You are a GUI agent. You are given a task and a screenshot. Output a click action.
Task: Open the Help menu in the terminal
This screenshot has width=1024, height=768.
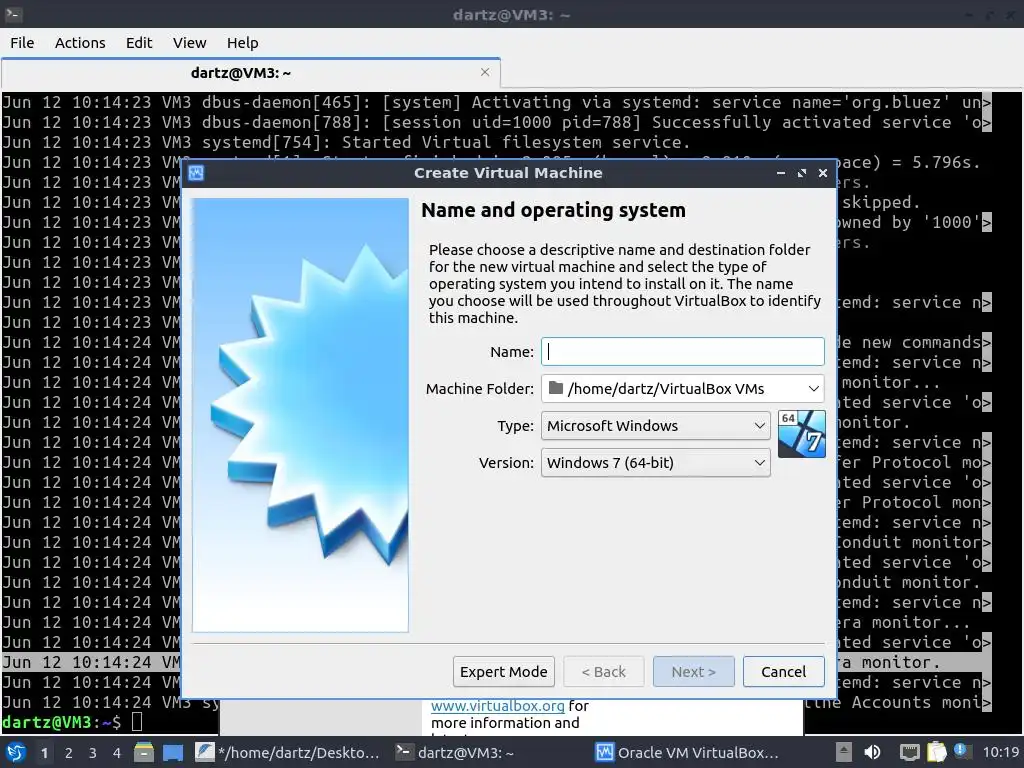(x=242, y=43)
